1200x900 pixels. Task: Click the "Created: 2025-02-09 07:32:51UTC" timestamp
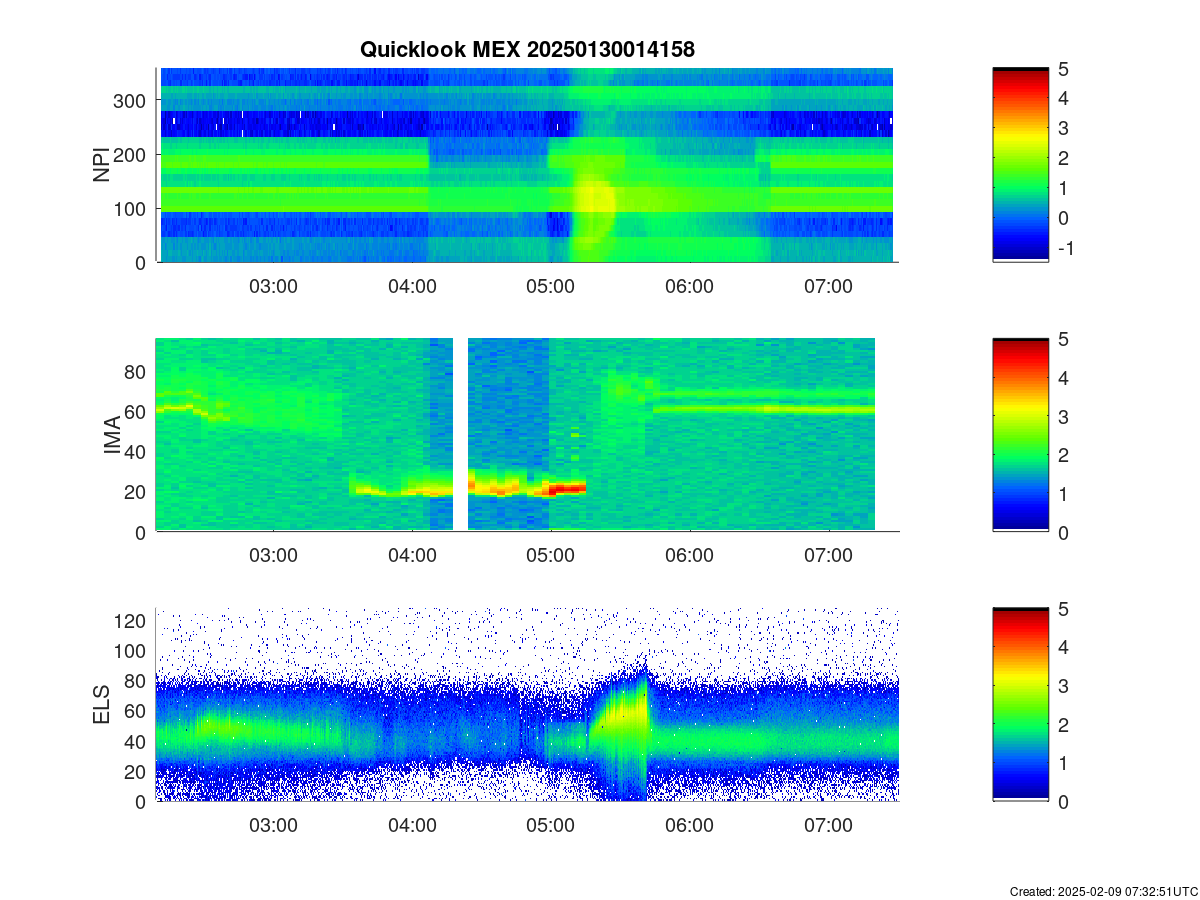pos(1103,891)
